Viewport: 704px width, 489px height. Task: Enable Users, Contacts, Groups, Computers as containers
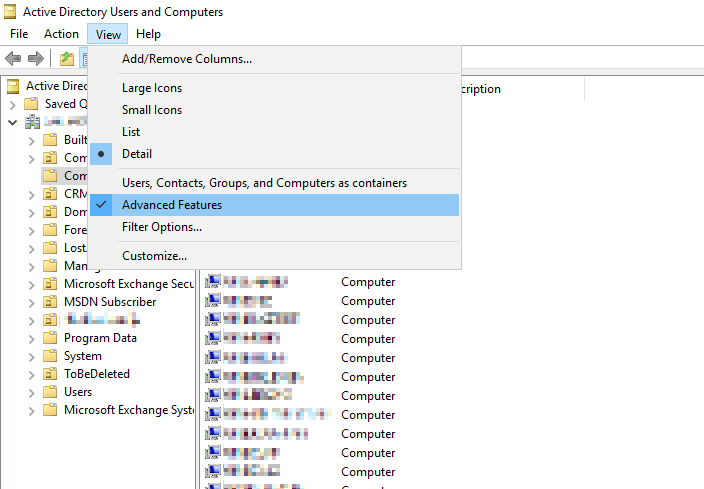(274, 183)
